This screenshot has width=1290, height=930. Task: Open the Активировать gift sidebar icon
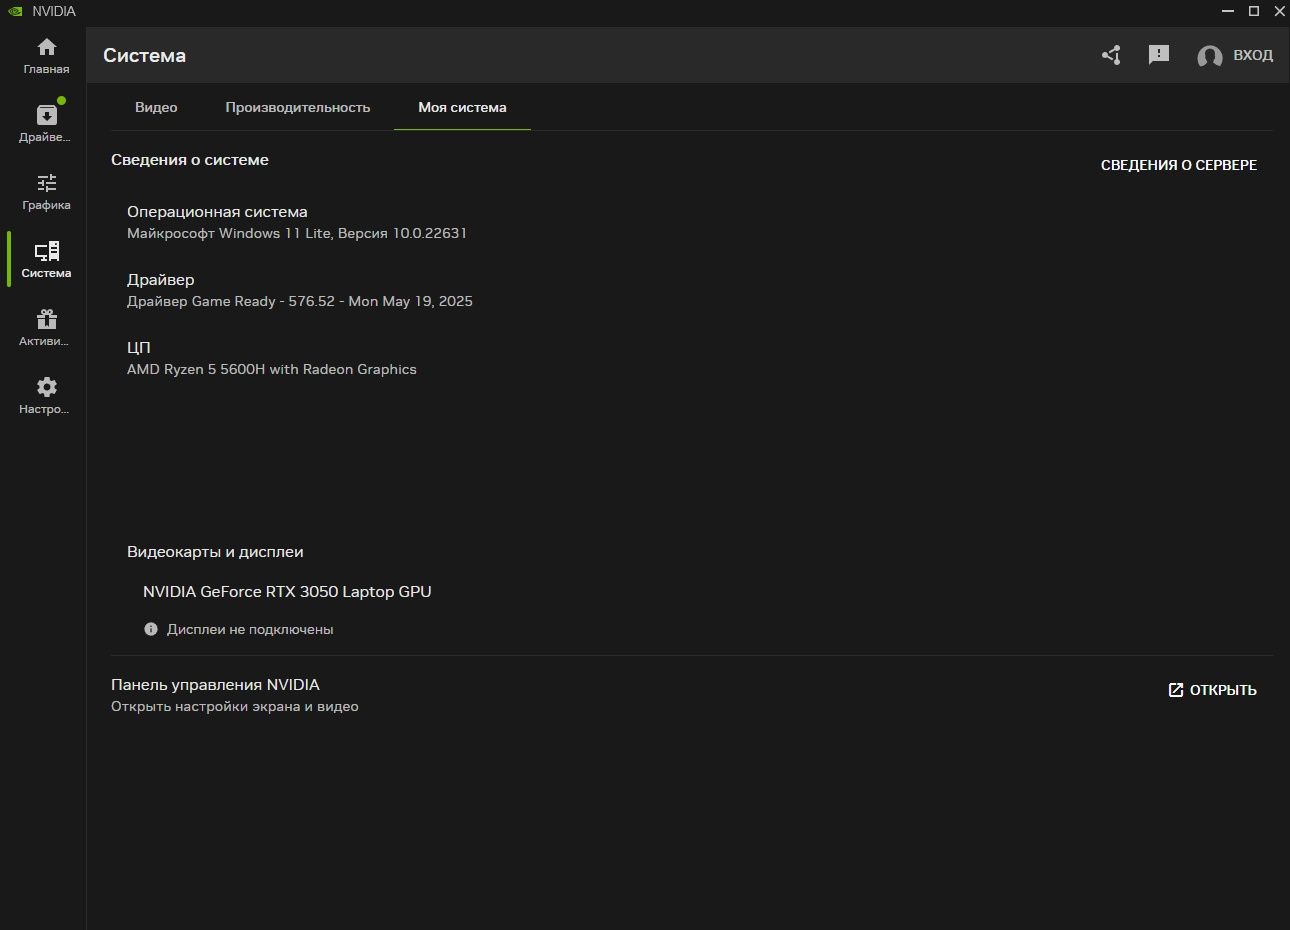[46, 328]
